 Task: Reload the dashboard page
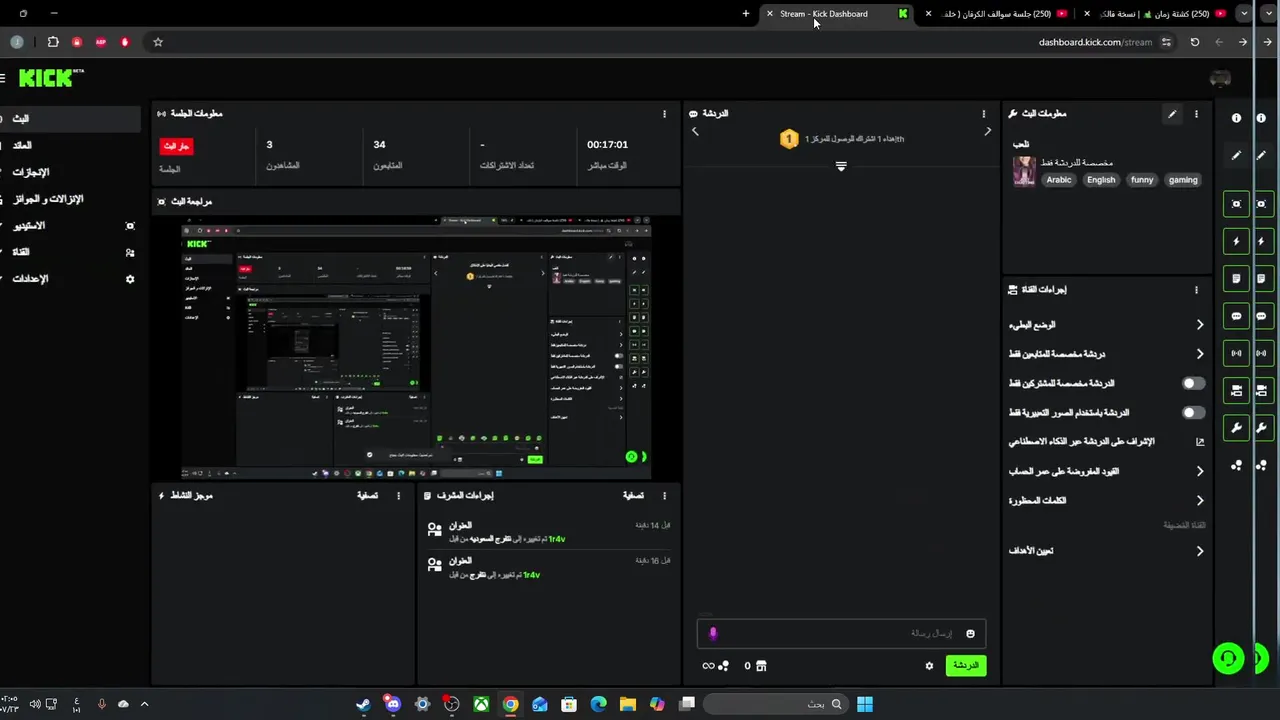1194,42
